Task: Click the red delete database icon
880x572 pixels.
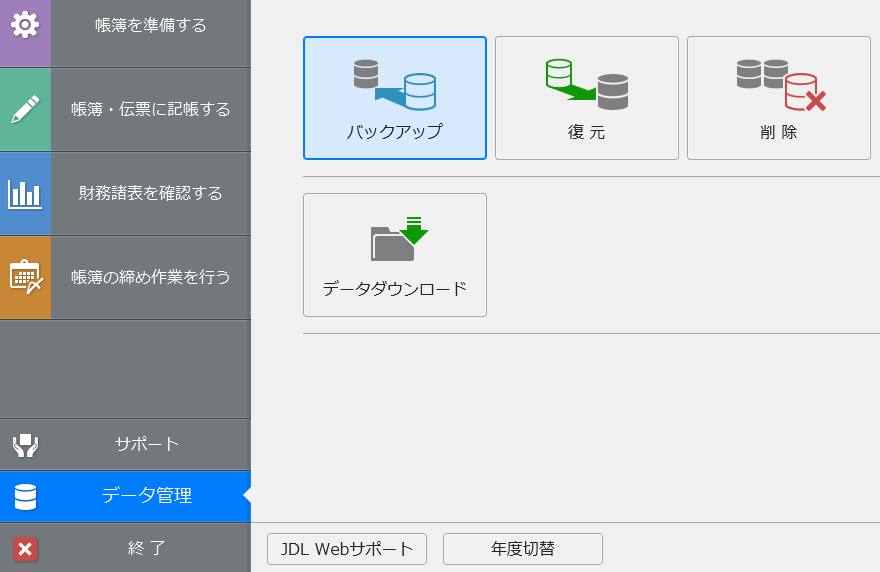Action: click(x=781, y=85)
